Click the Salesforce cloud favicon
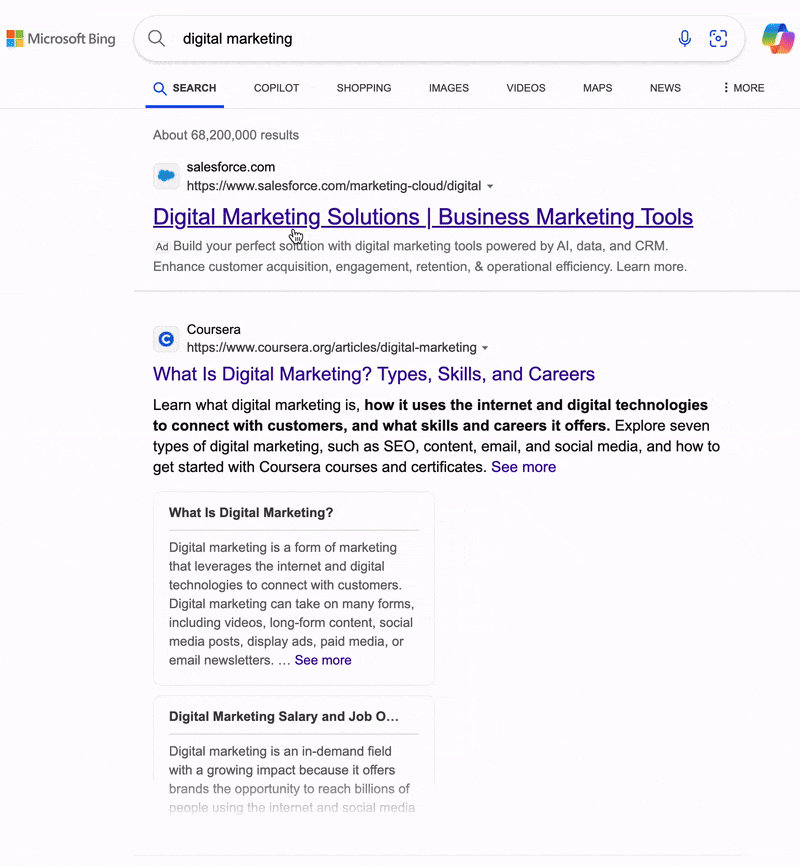 point(166,176)
